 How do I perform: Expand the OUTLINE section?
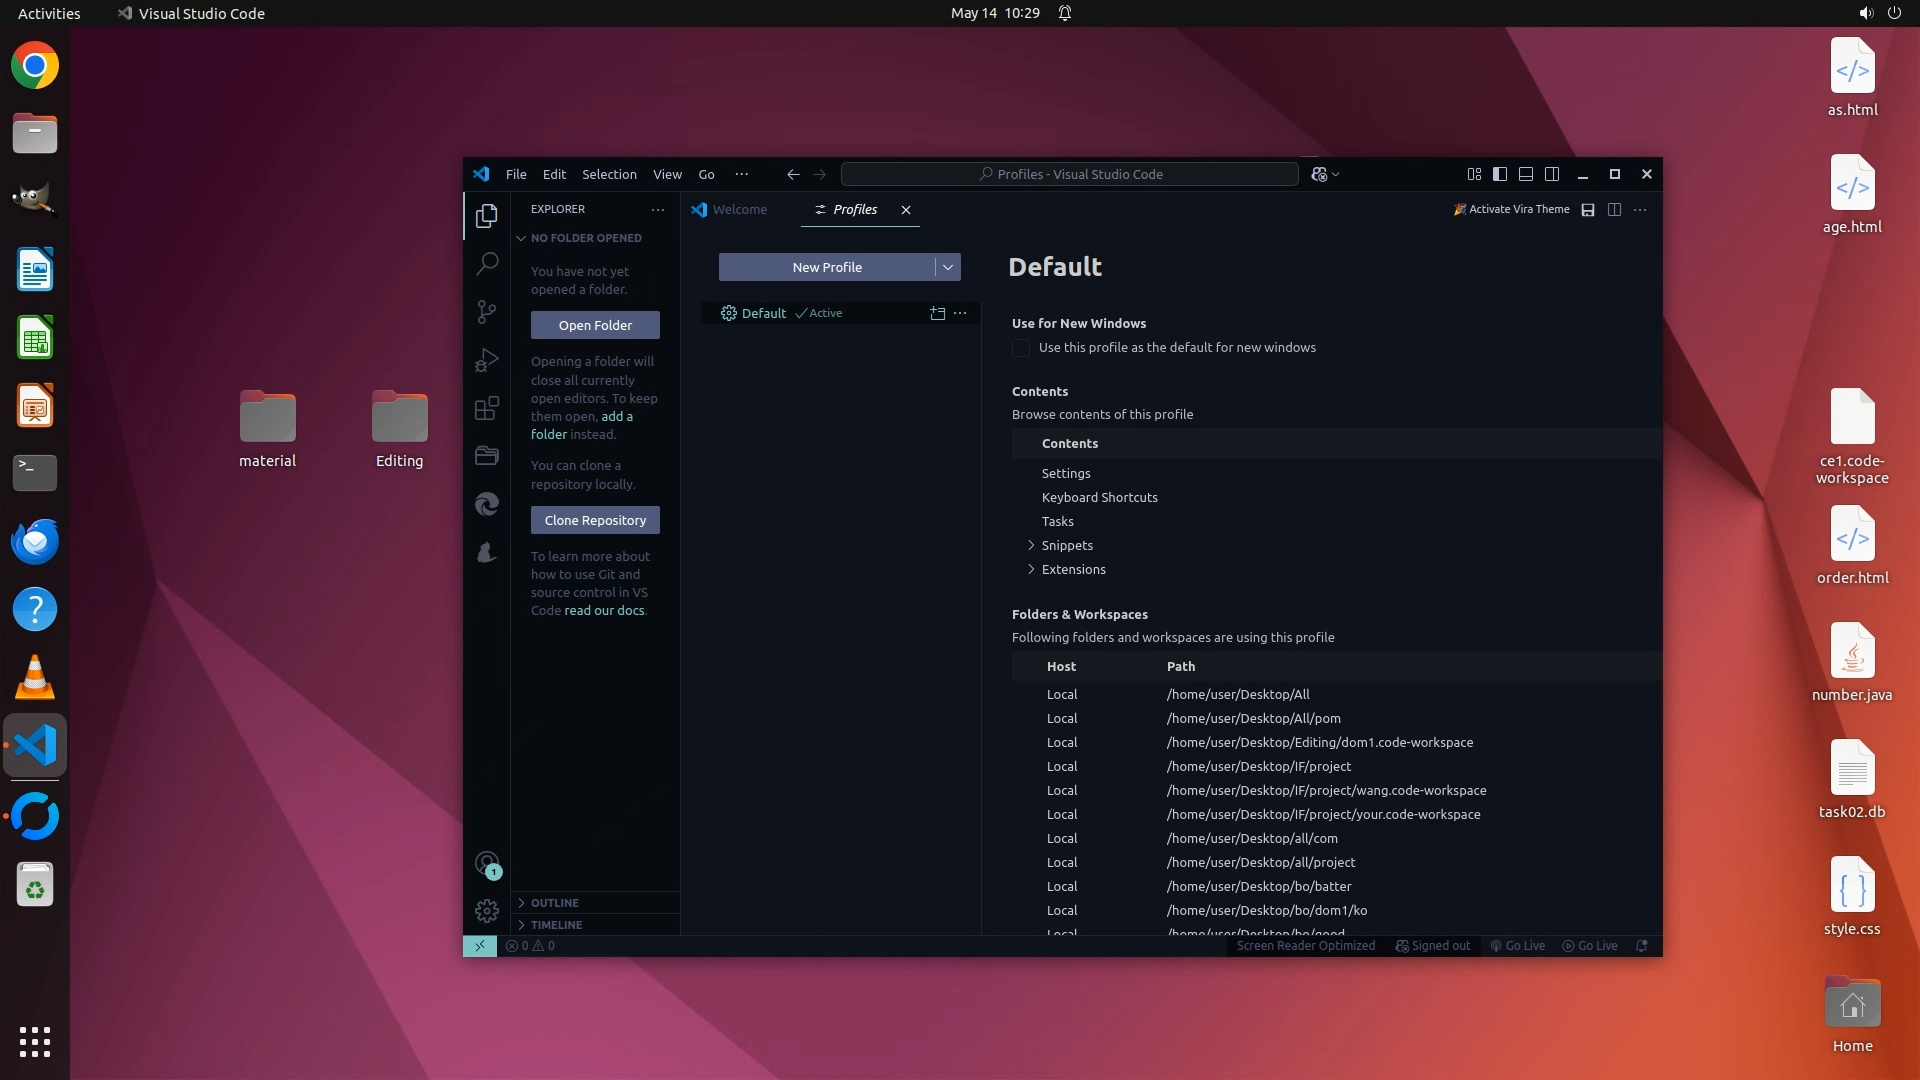pos(555,902)
